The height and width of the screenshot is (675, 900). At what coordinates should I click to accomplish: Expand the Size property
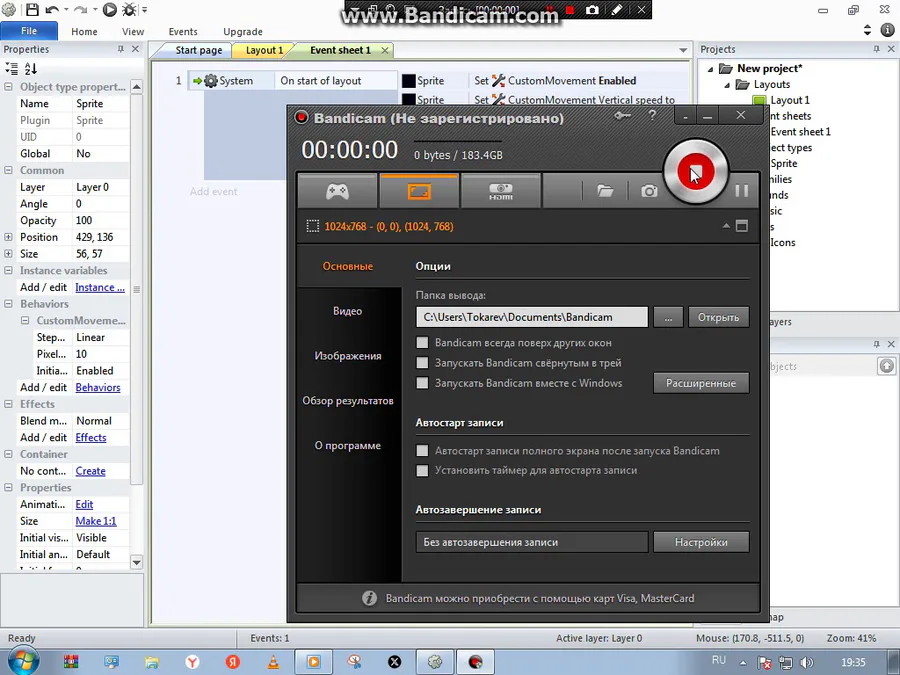(8, 253)
